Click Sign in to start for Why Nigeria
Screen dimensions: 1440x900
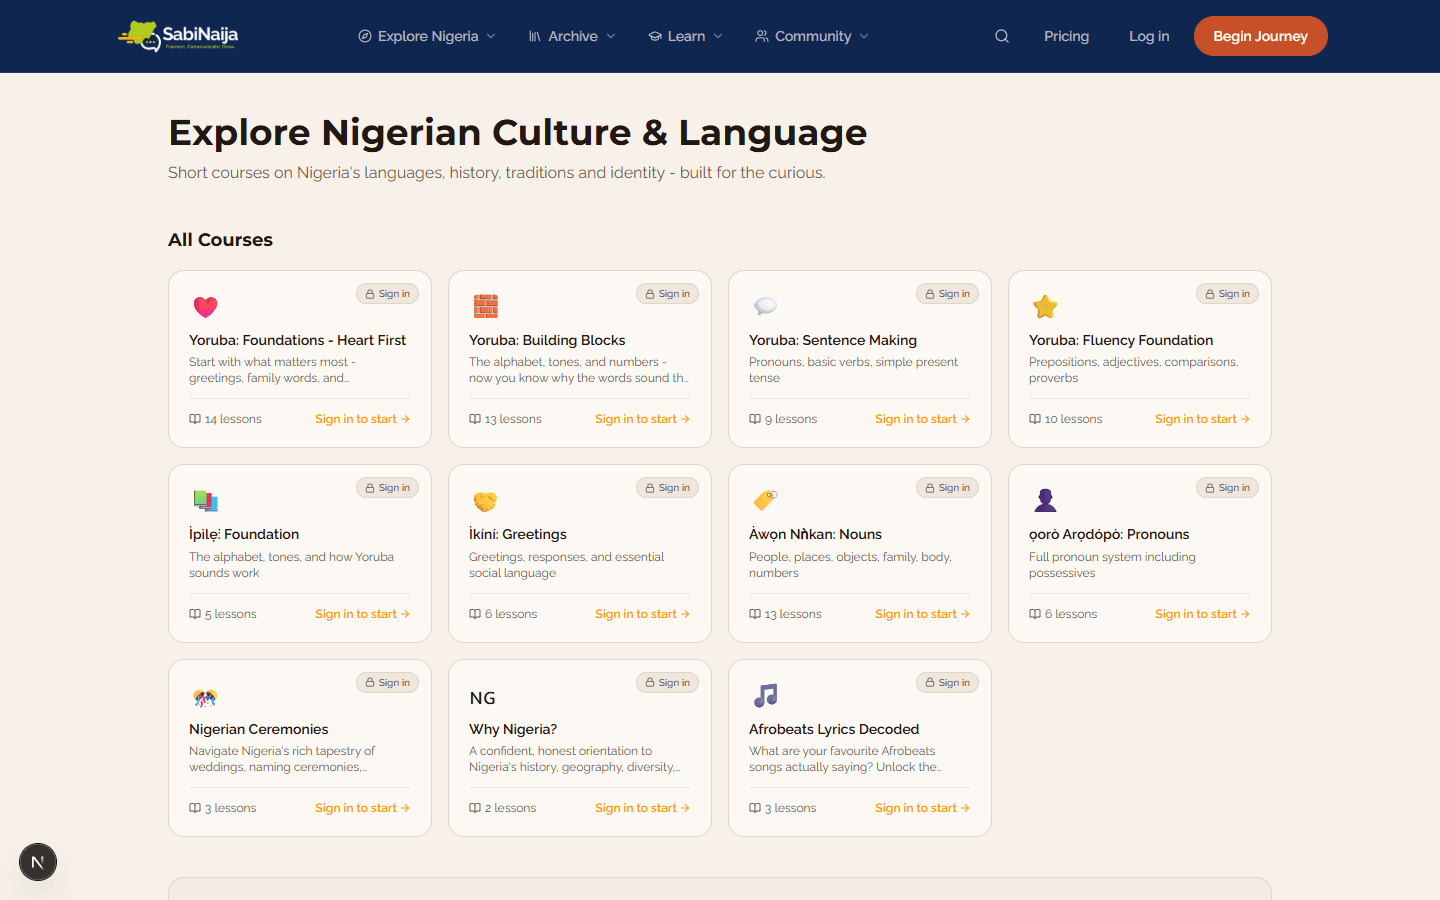[x=643, y=808]
